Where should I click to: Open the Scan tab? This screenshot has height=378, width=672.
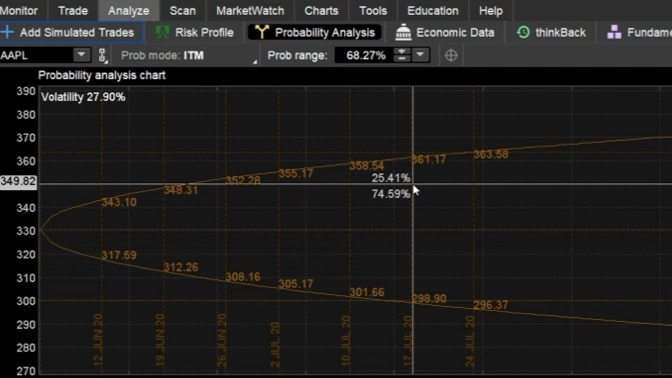tap(182, 11)
